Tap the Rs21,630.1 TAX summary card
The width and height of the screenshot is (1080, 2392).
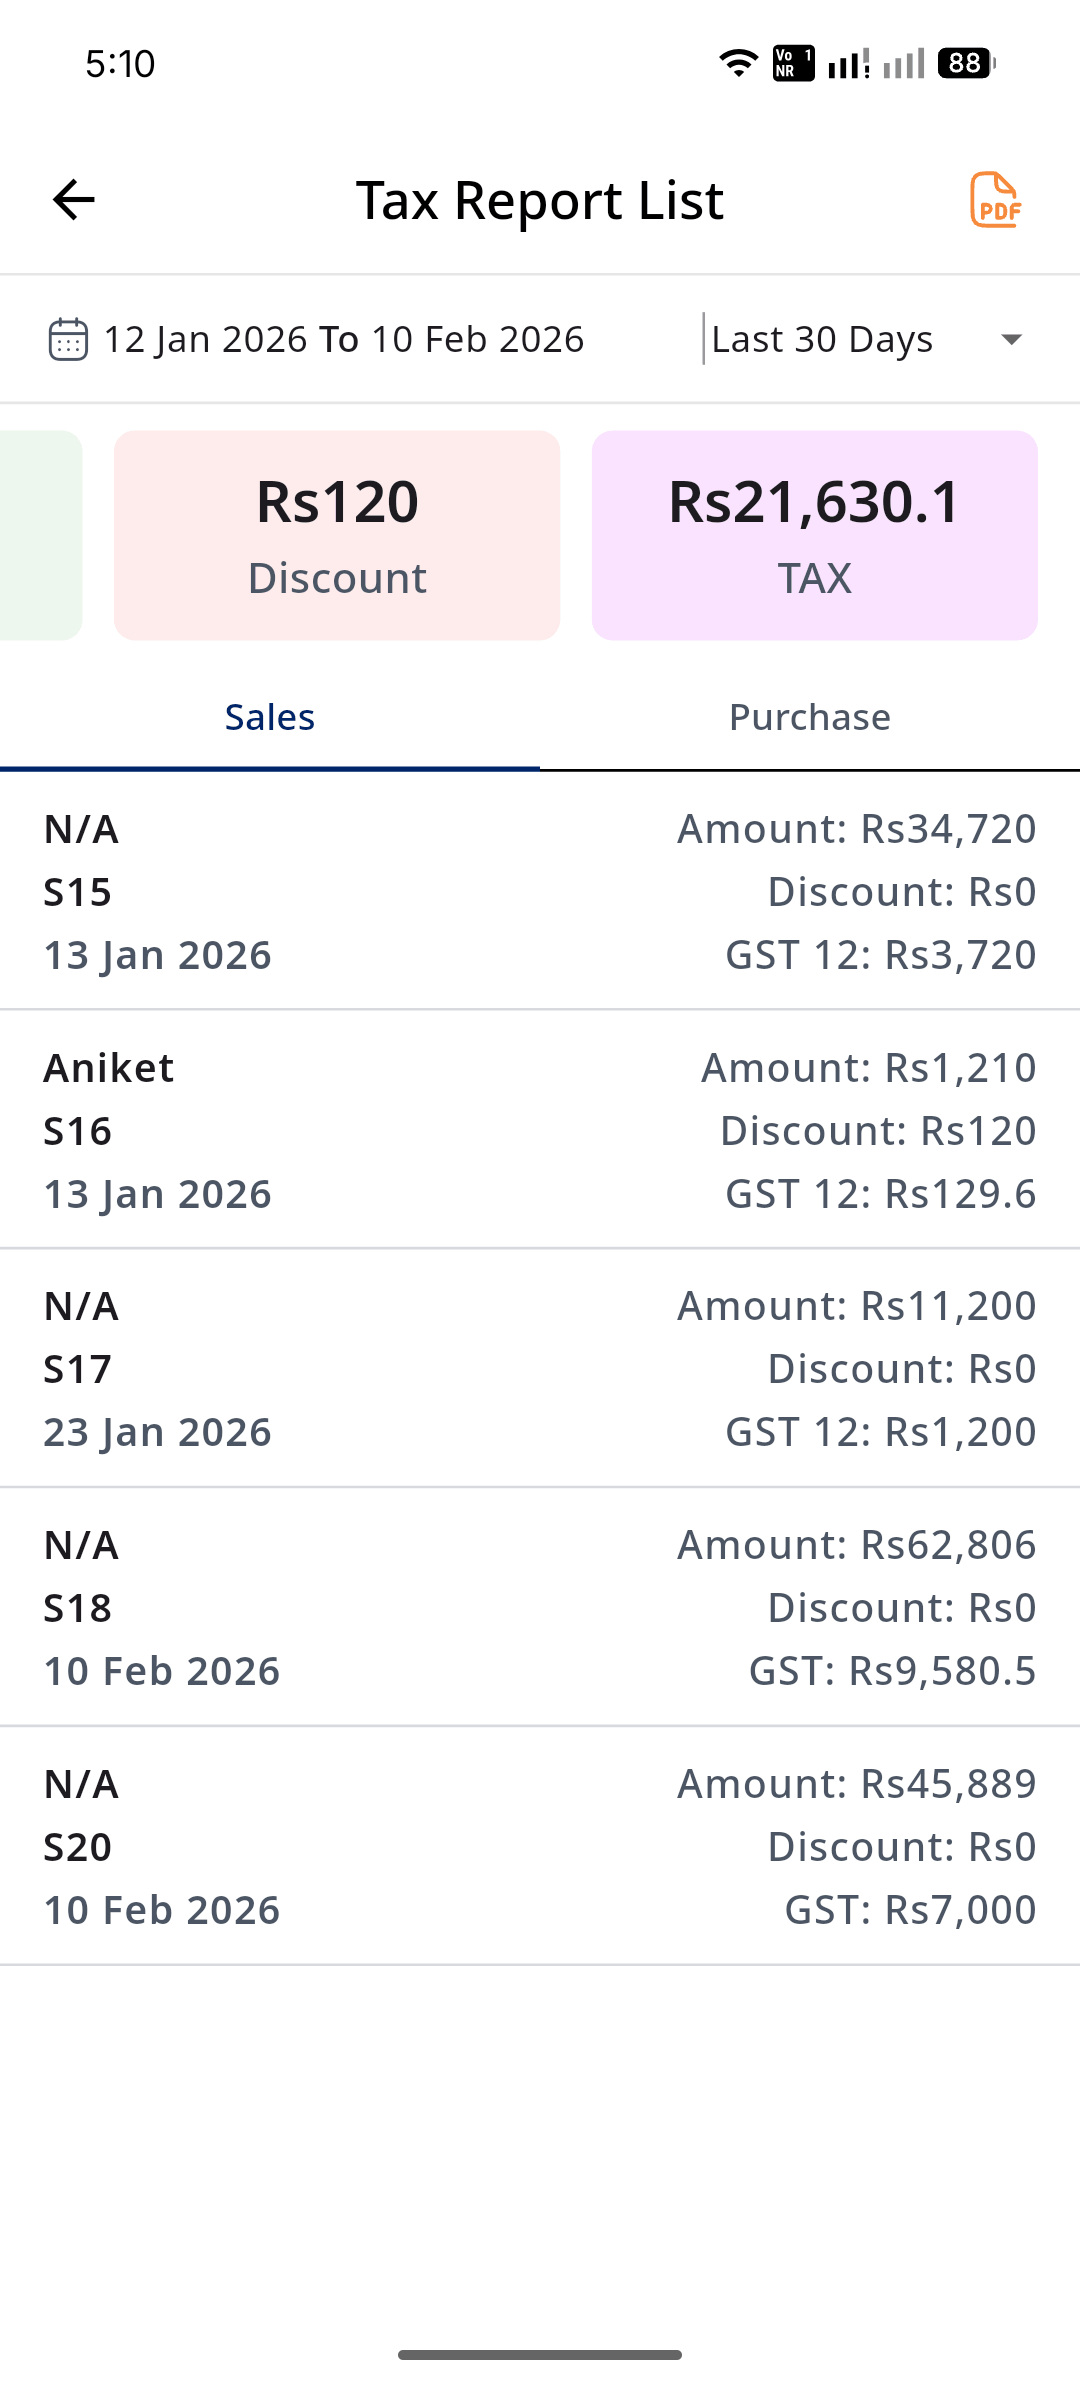814,535
